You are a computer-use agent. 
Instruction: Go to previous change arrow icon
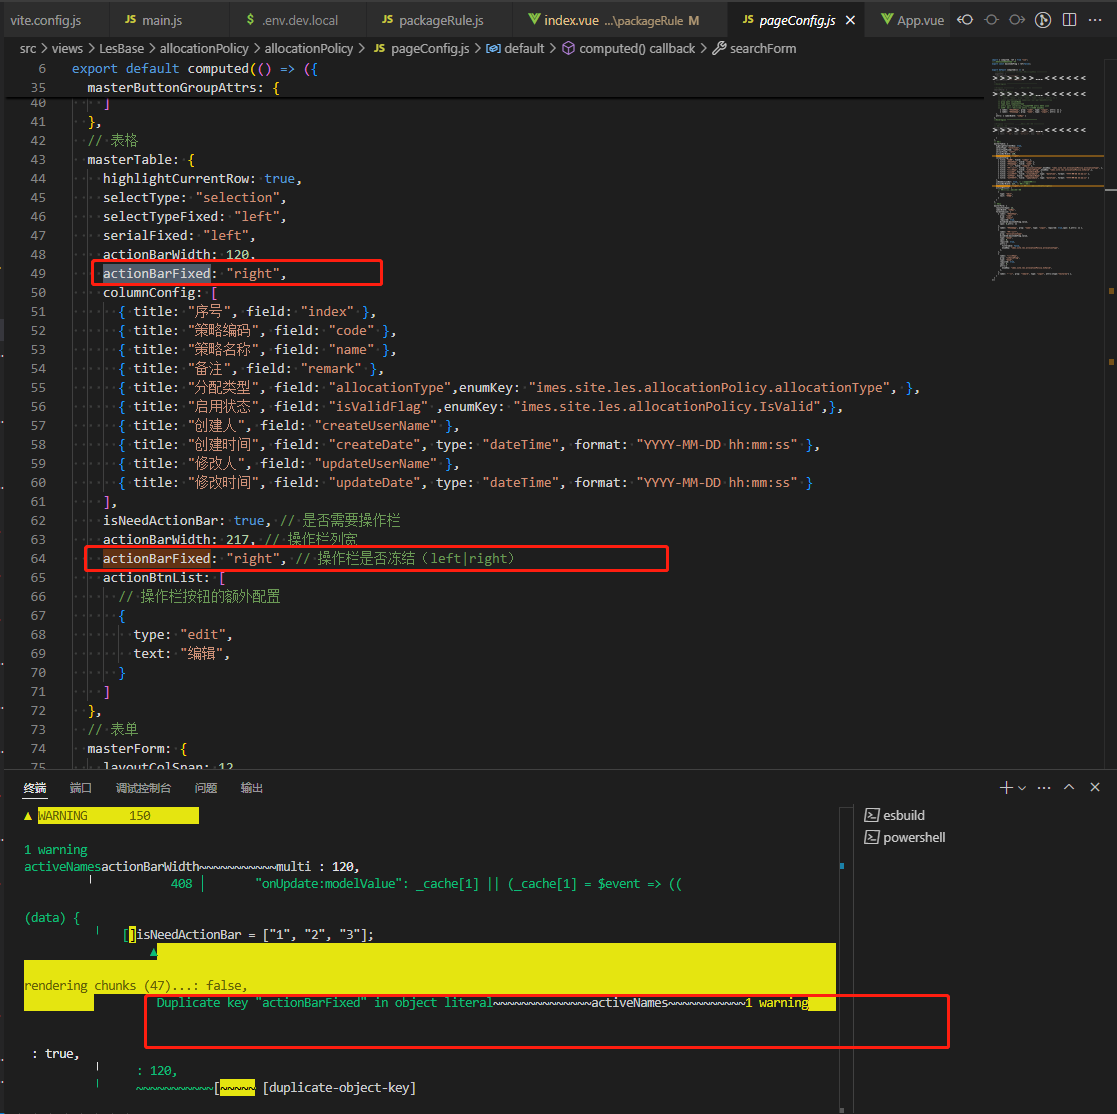(965, 20)
